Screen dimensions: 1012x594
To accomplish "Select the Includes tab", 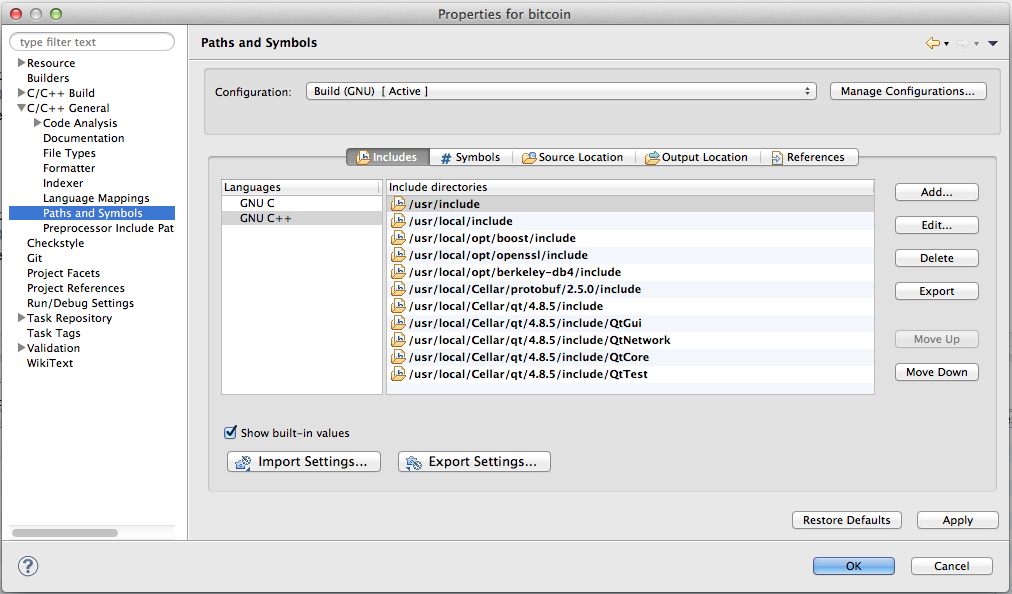I will tap(388, 157).
